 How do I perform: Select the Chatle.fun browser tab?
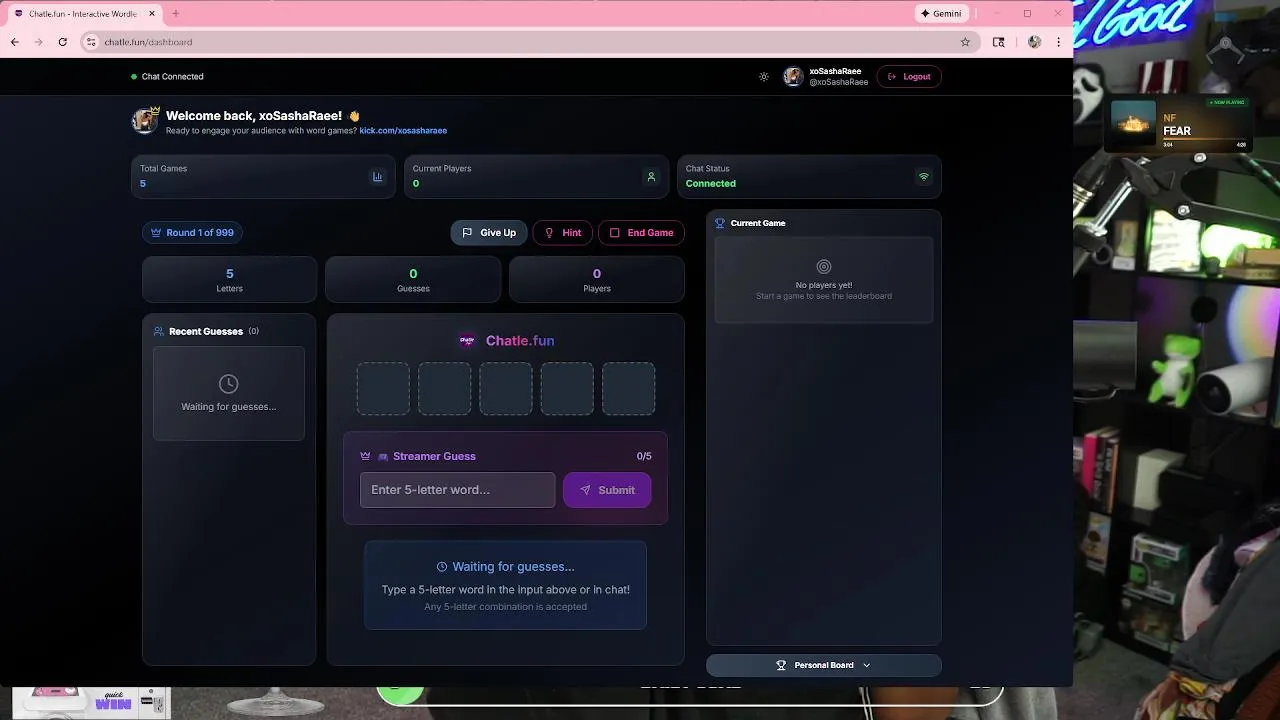(83, 14)
